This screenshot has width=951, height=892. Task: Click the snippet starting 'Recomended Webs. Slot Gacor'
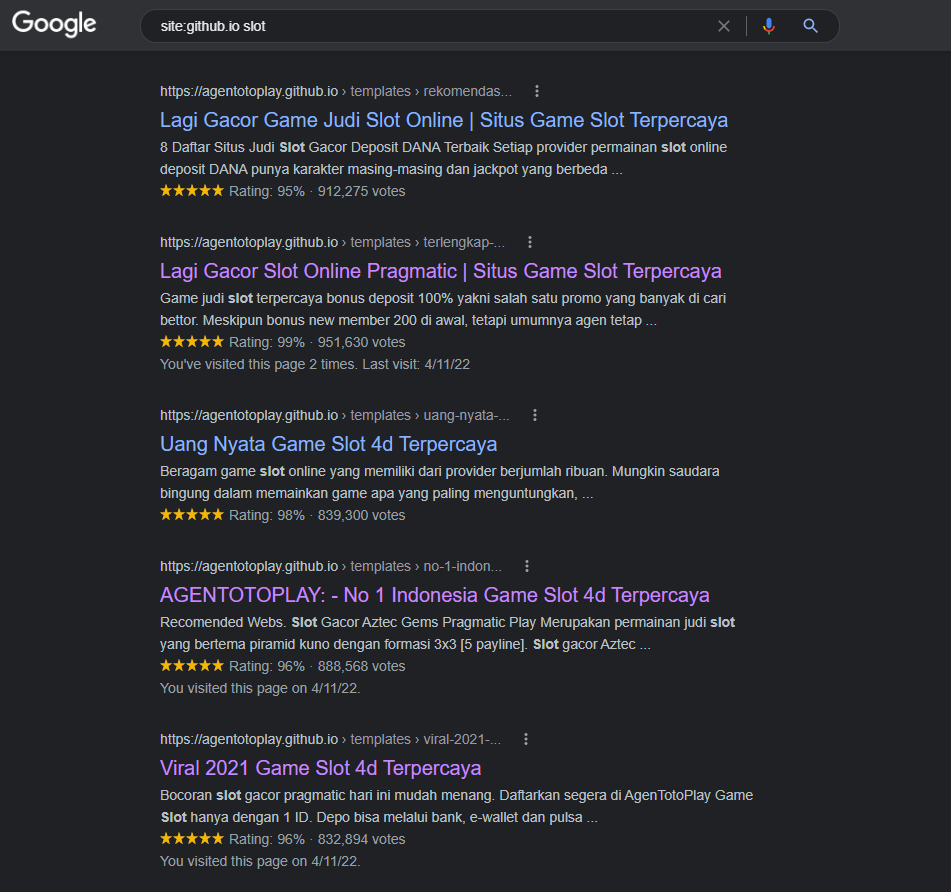pyautogui.click(x=448, y=633)
